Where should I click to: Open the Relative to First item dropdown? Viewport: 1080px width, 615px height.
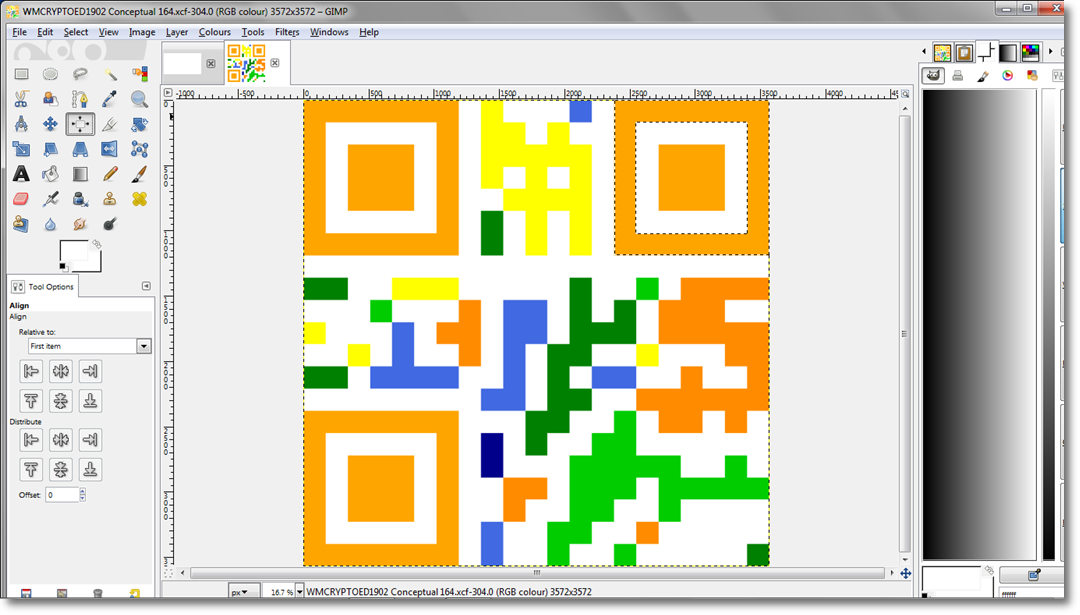click(89, 346)
